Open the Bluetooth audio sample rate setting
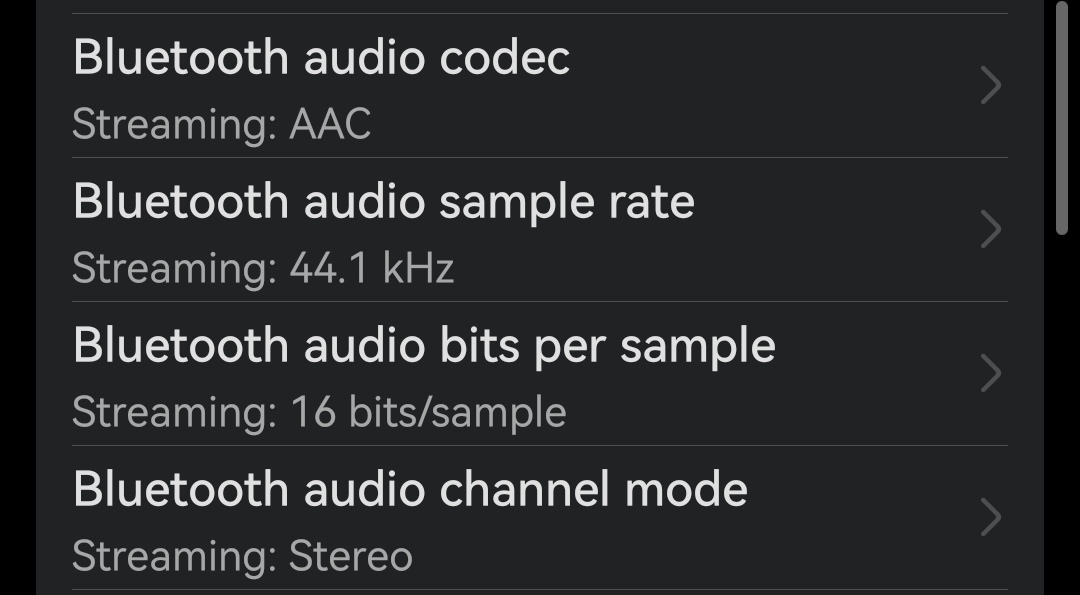1080x595 pixels. [x=500, y=231]
